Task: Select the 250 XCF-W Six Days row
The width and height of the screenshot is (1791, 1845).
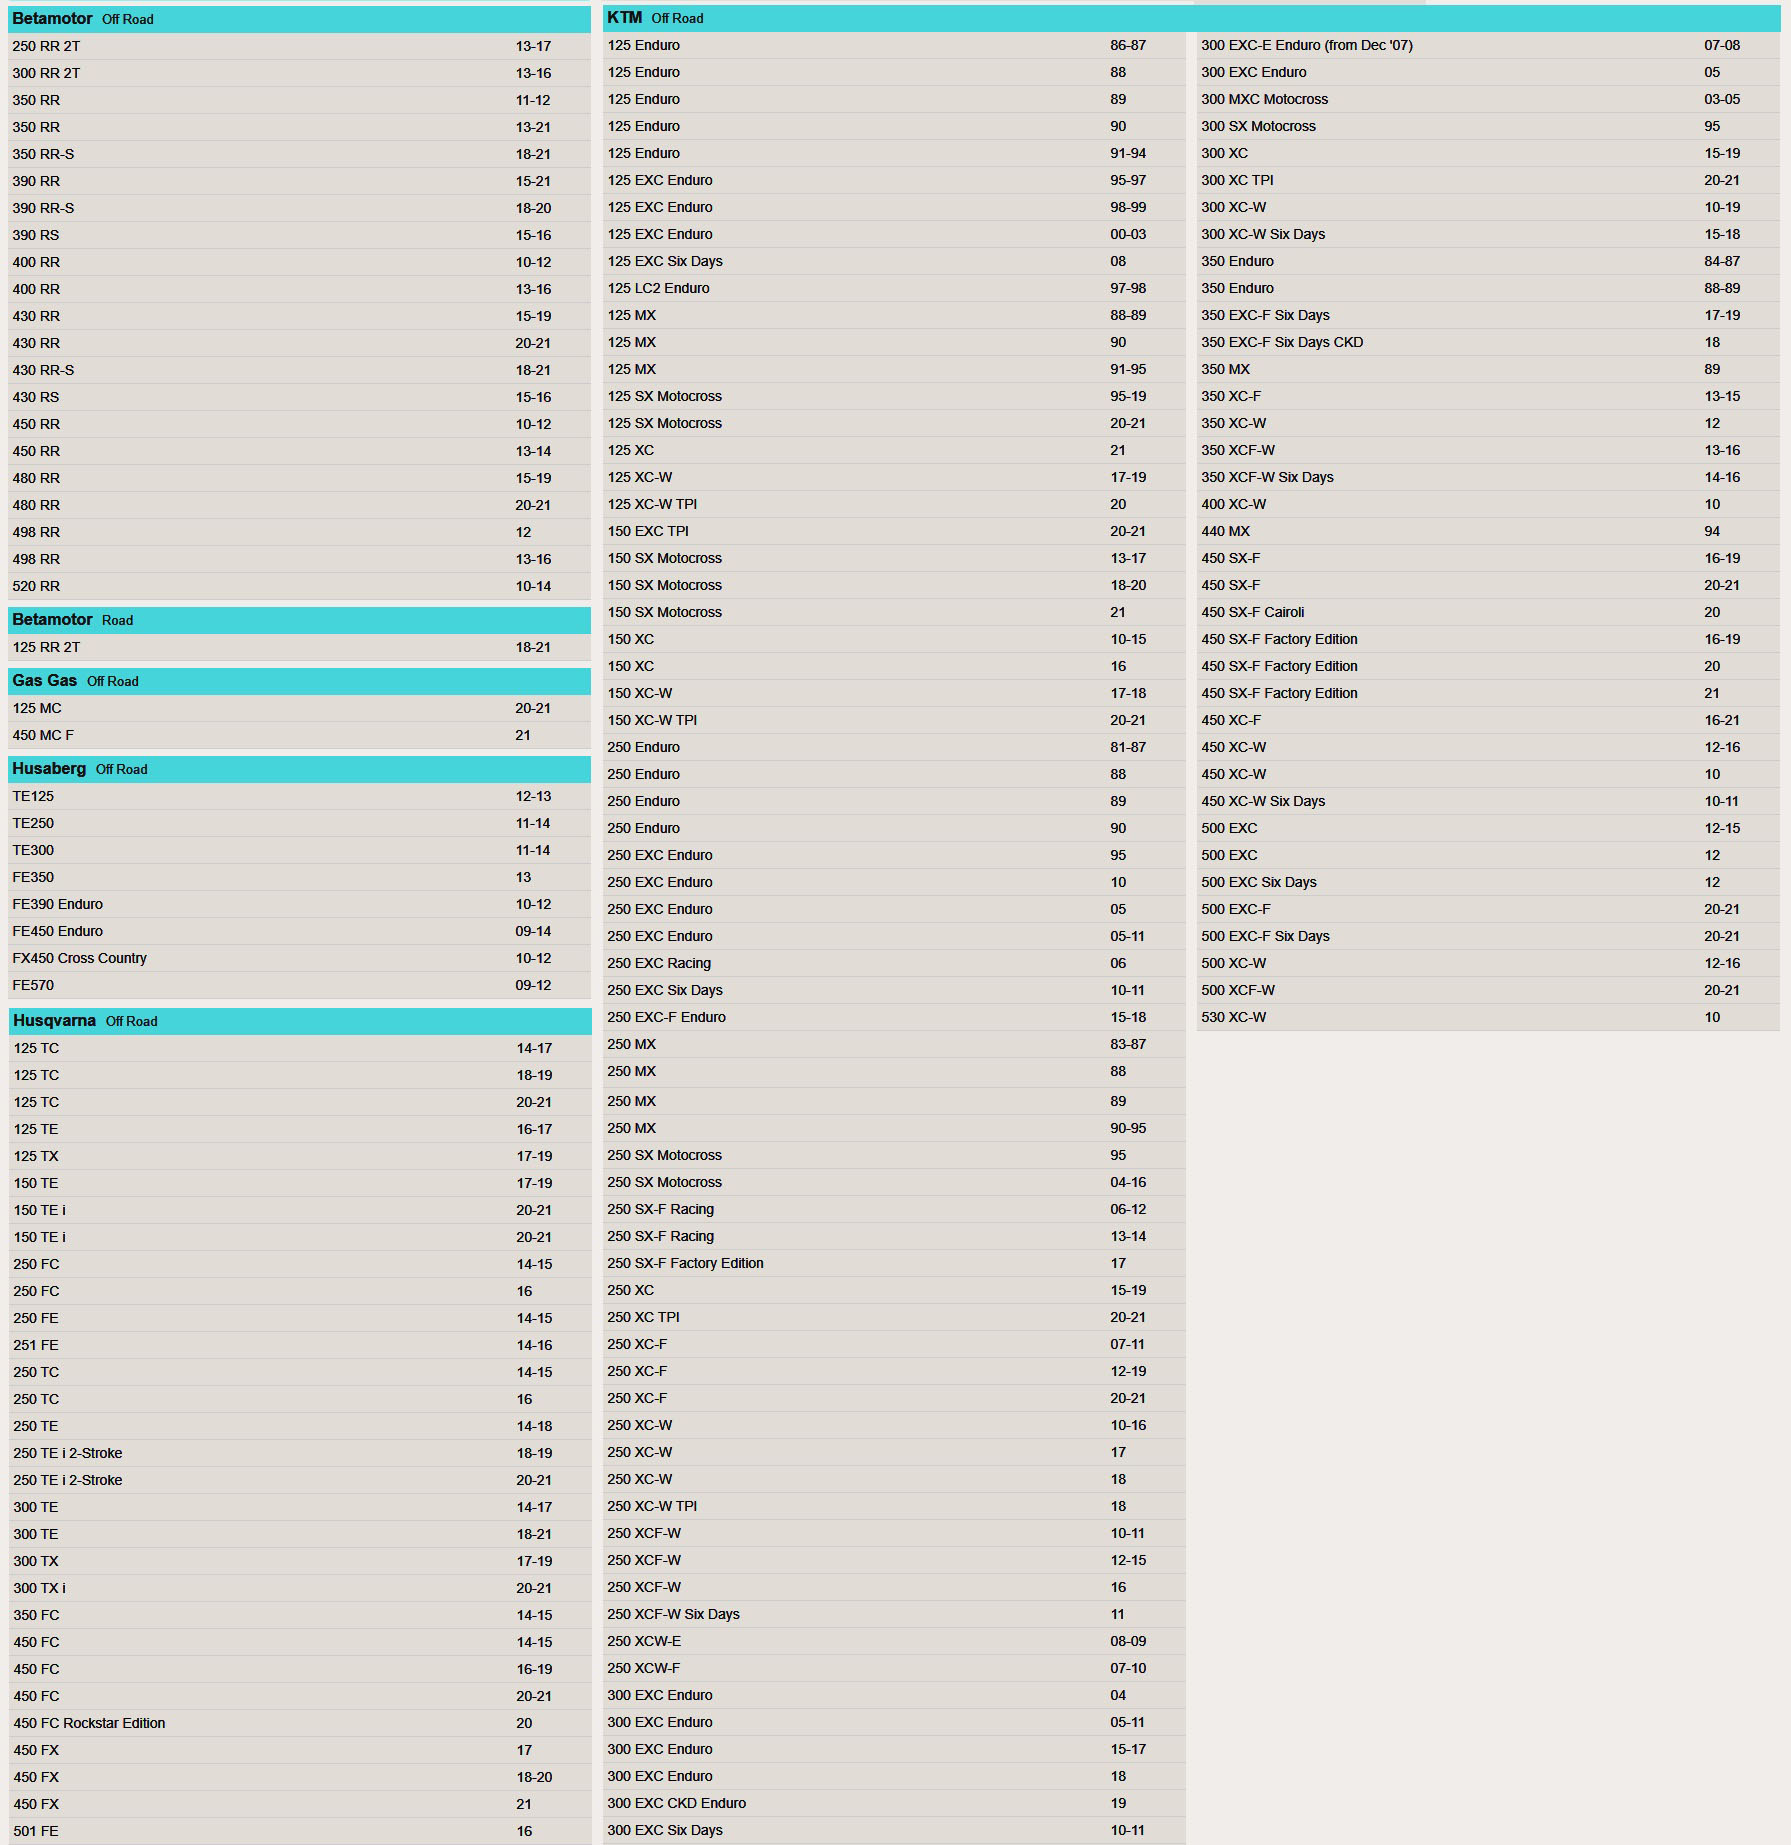Action: [894, 1614]
